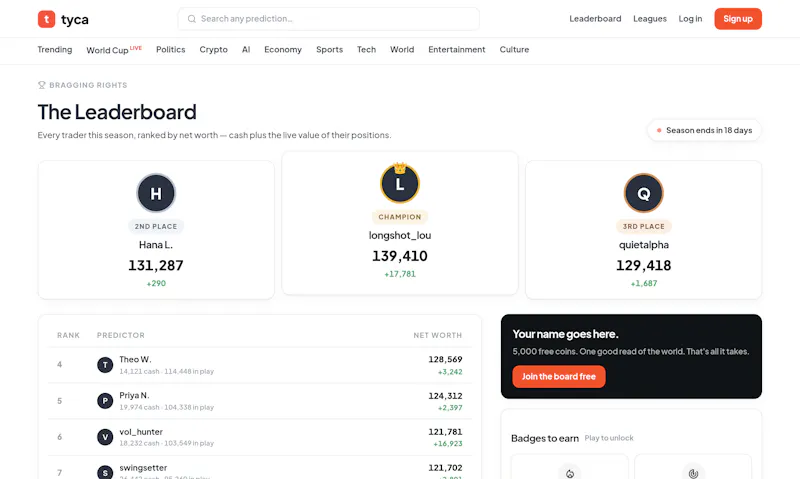Switch to the Sports category
The width and height of the screenshot is (800, 479).
tap(329, 49)
